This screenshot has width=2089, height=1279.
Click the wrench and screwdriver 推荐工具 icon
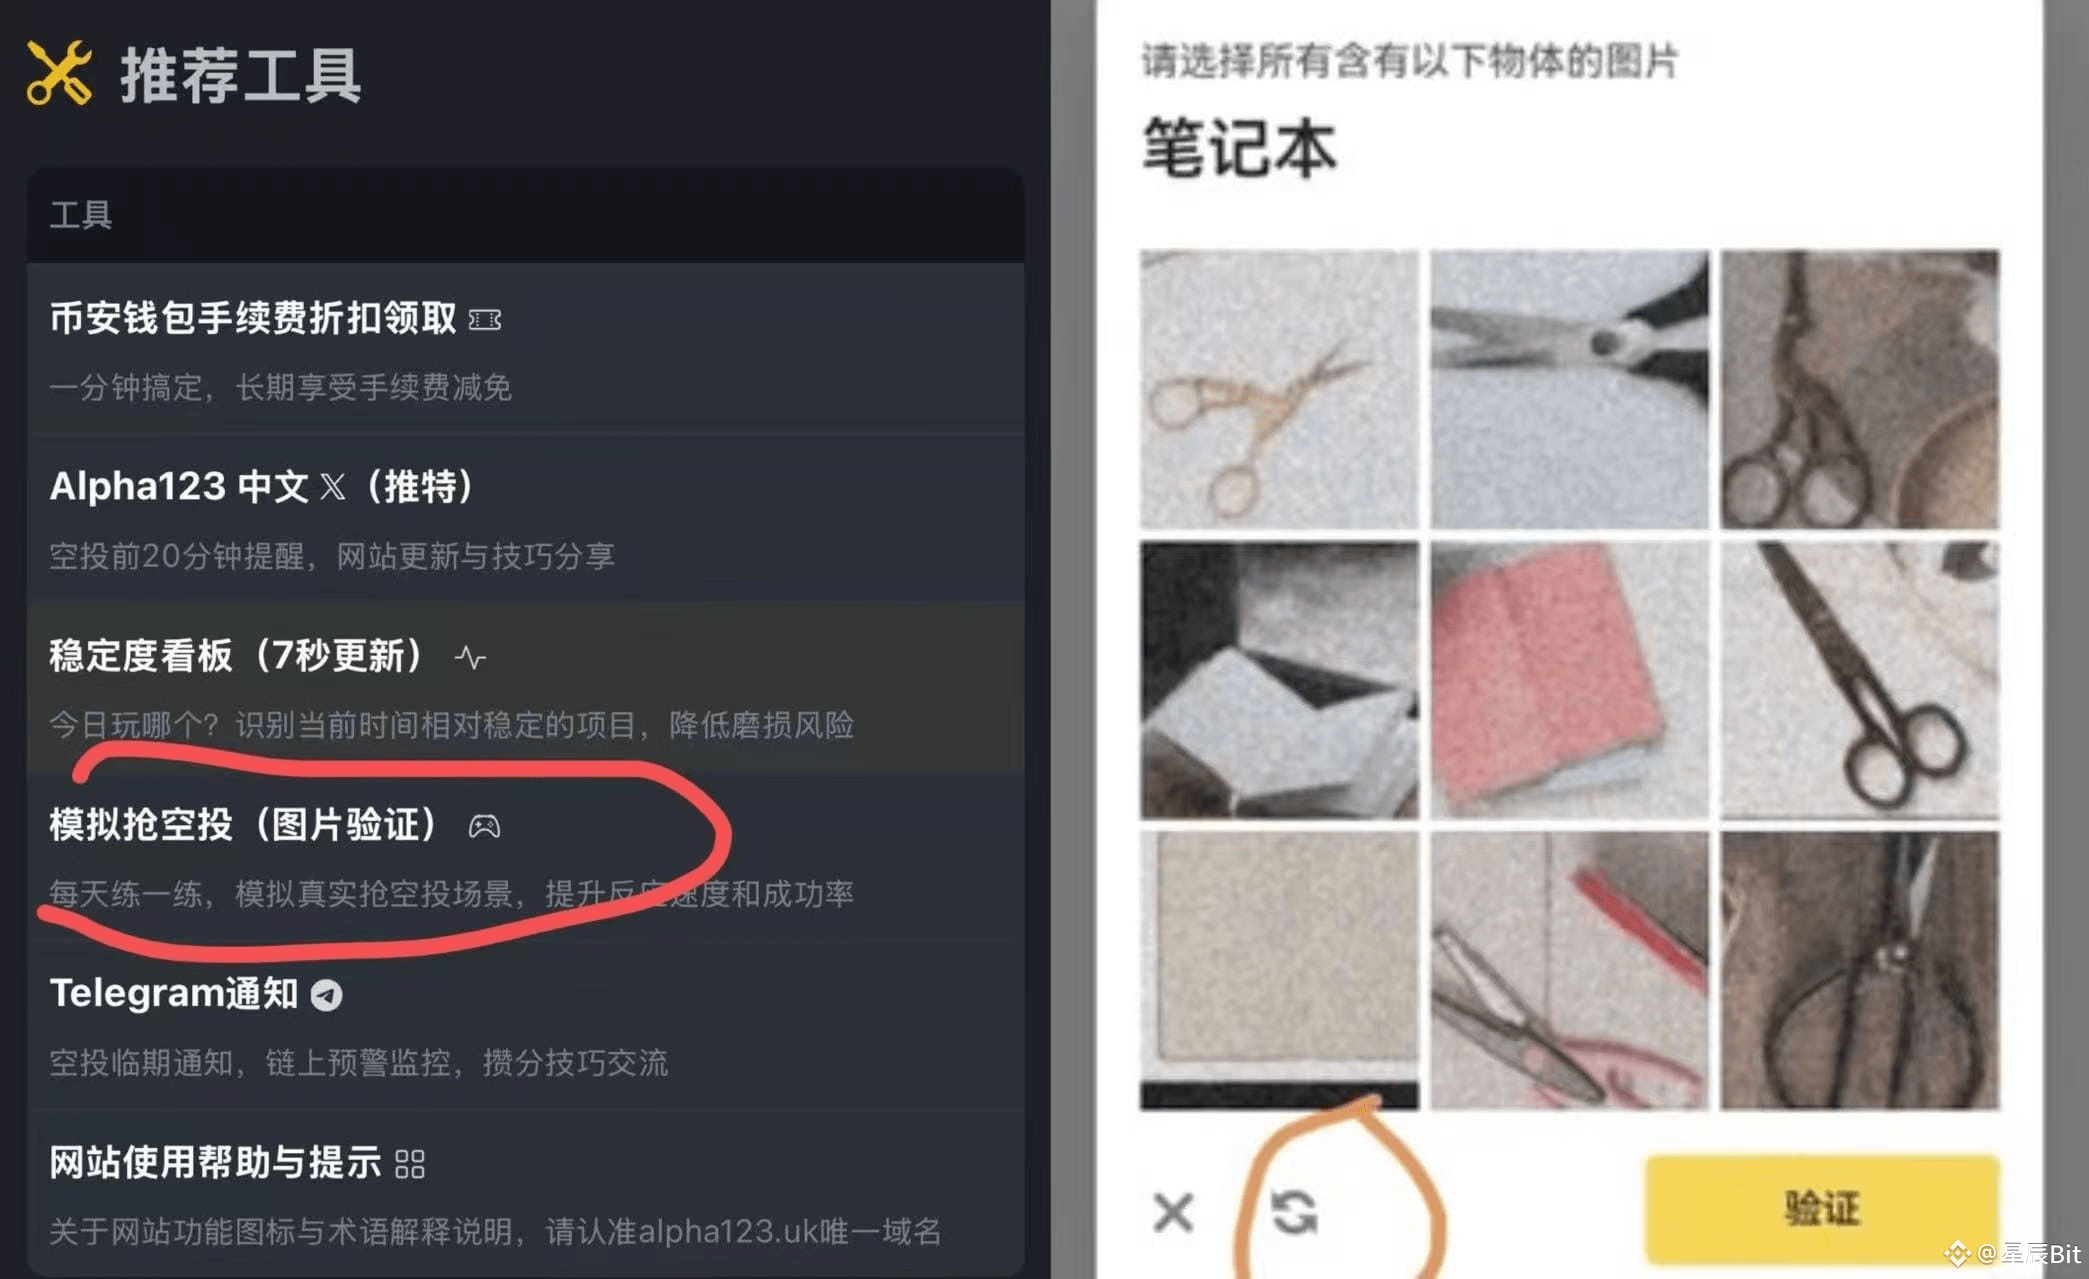59,73
